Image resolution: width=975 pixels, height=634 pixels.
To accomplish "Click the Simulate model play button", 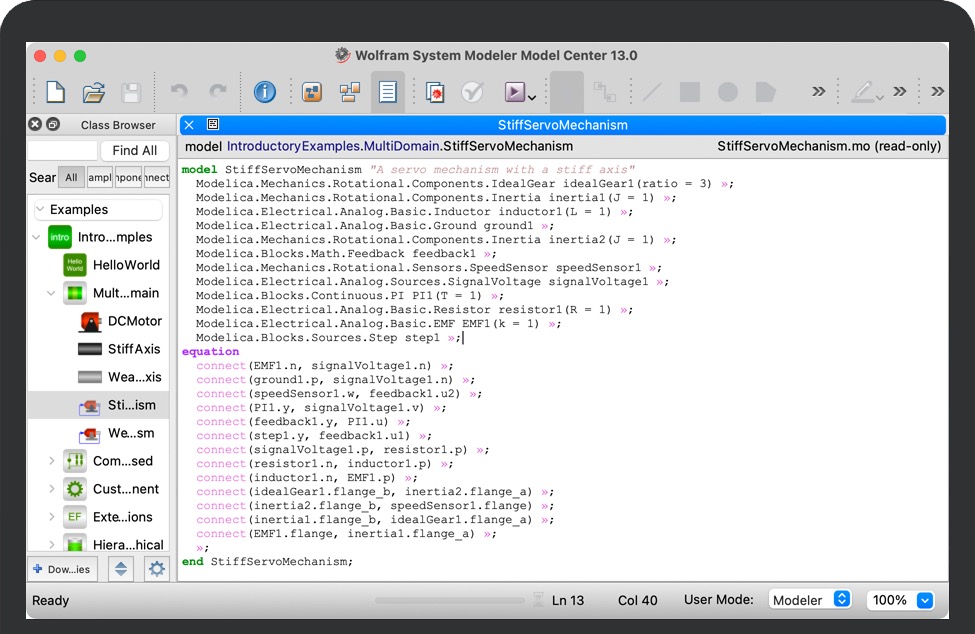I will pos(514,93).
